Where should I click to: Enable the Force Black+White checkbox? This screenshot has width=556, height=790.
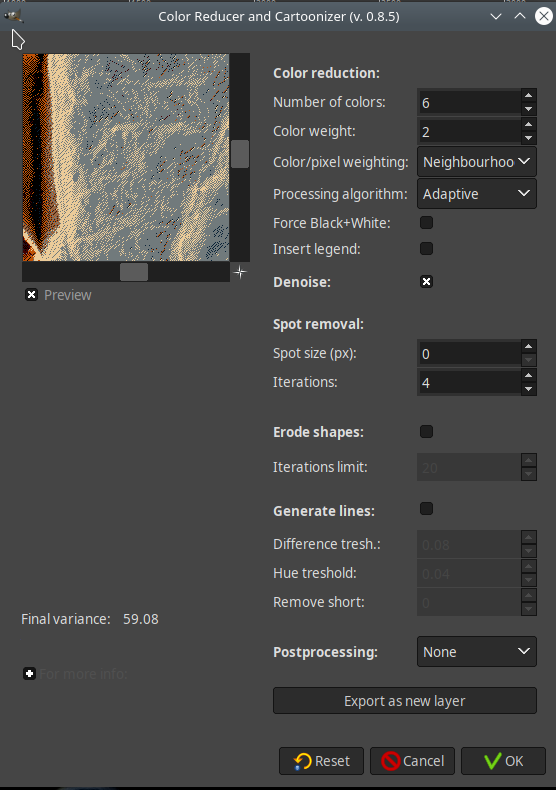(x=427, y=223)
